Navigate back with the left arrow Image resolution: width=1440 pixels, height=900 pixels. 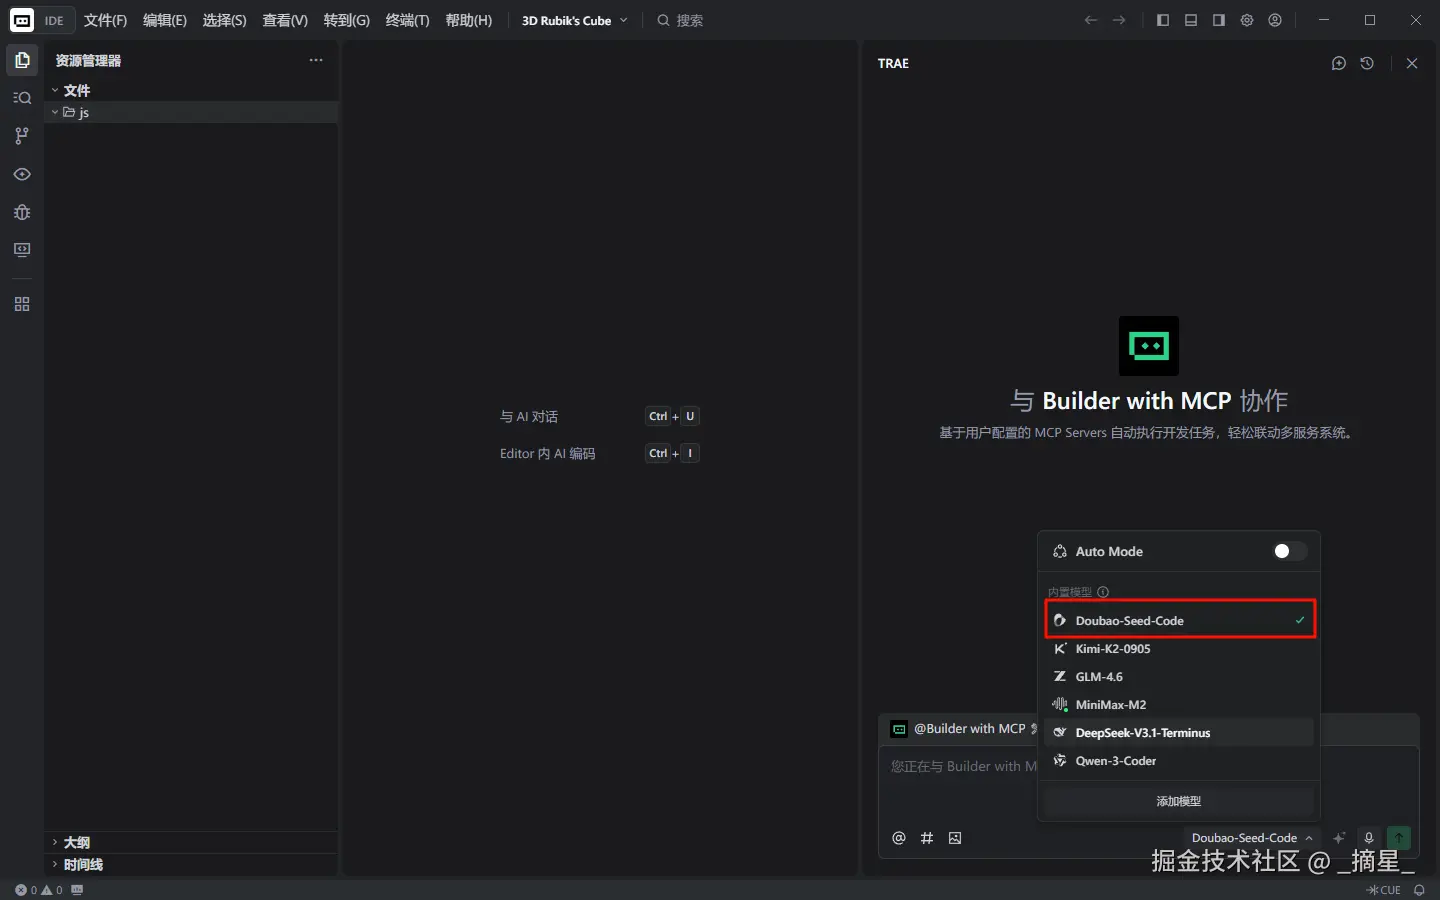pyautogui.click(x=1091, y=20)
